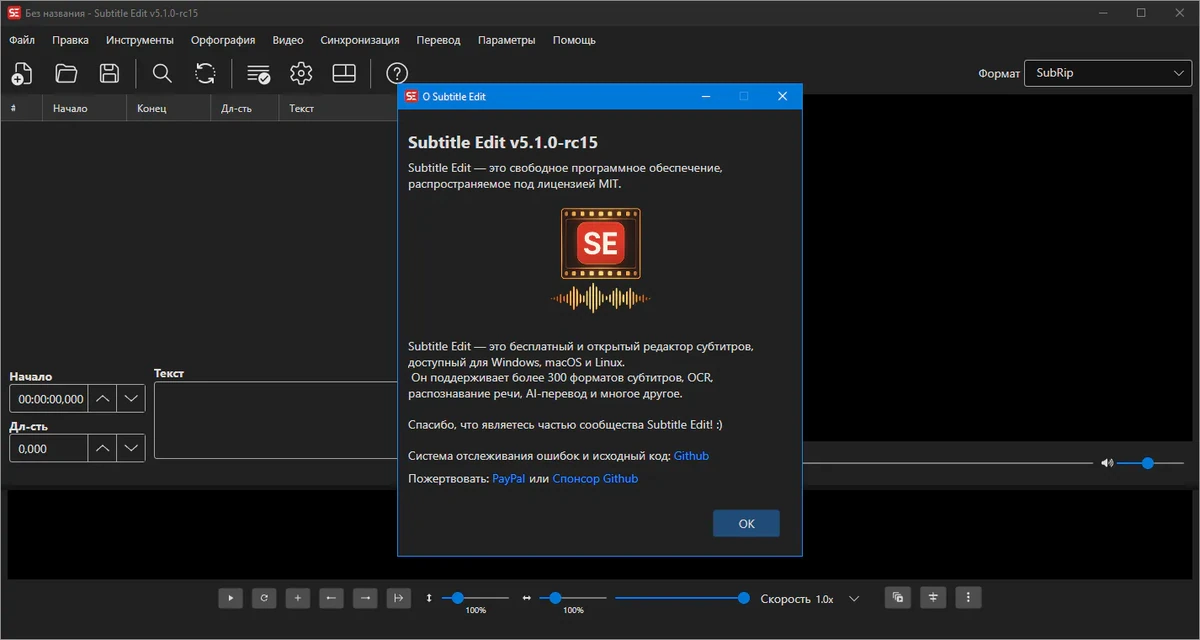
Task: Click the horizontal zoom 100% slider
Action: coord(573,598)
